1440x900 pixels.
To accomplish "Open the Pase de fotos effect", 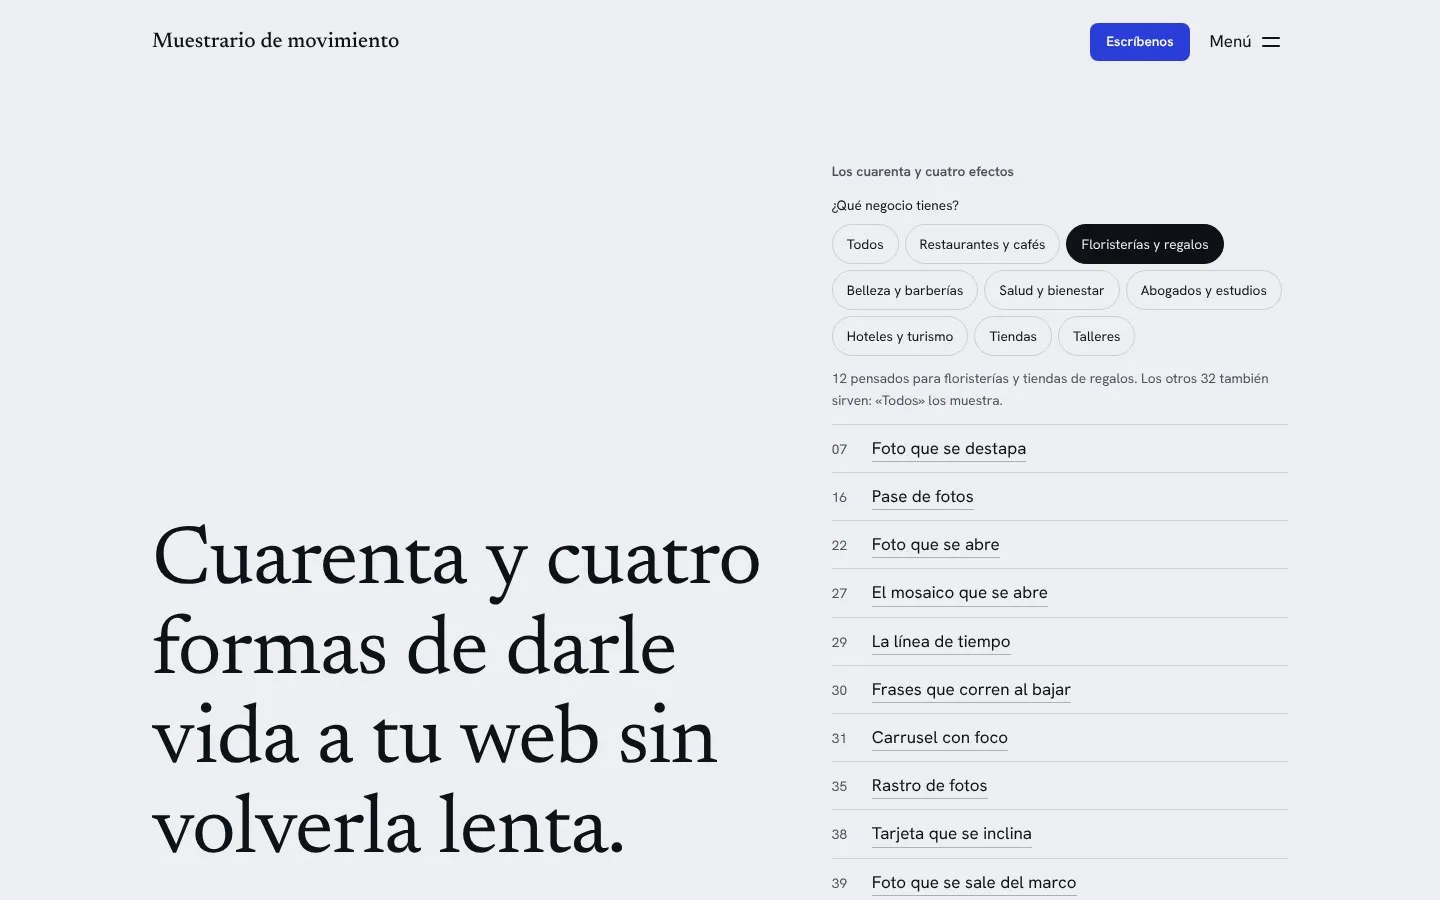I will 922,497.
